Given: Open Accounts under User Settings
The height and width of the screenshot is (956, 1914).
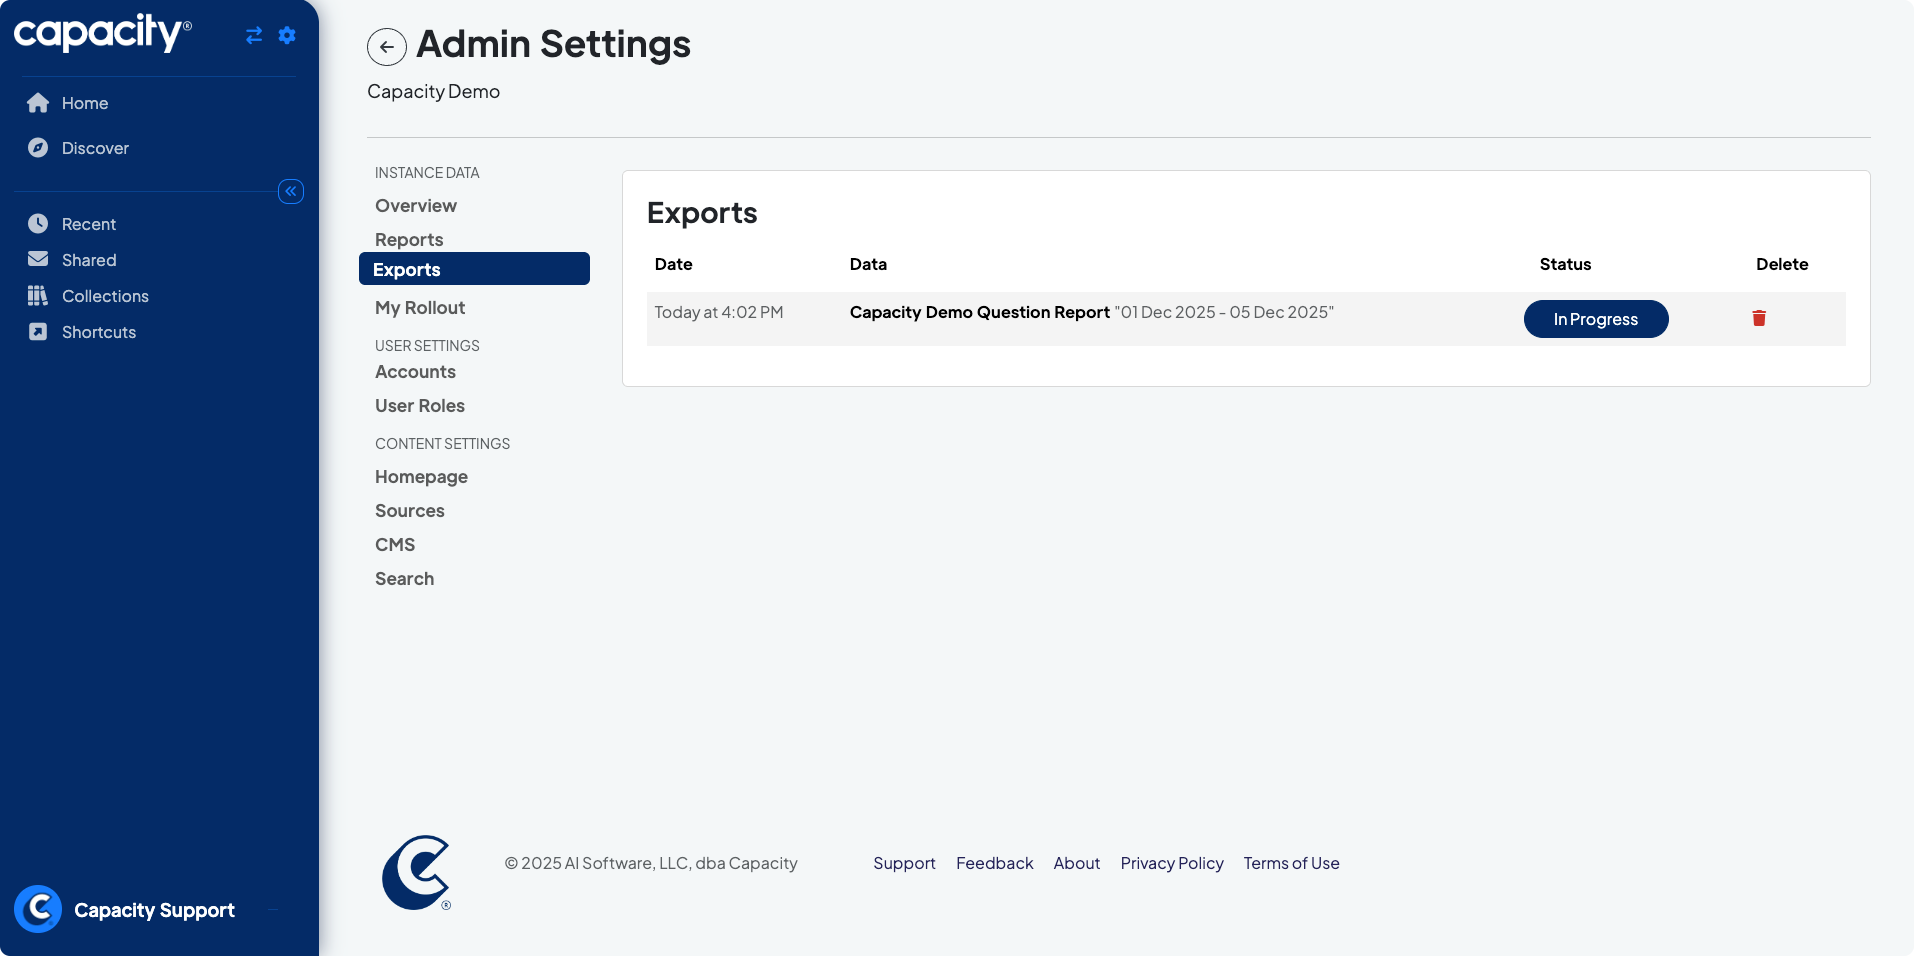Looking at the screenshot, I should 415,372.
